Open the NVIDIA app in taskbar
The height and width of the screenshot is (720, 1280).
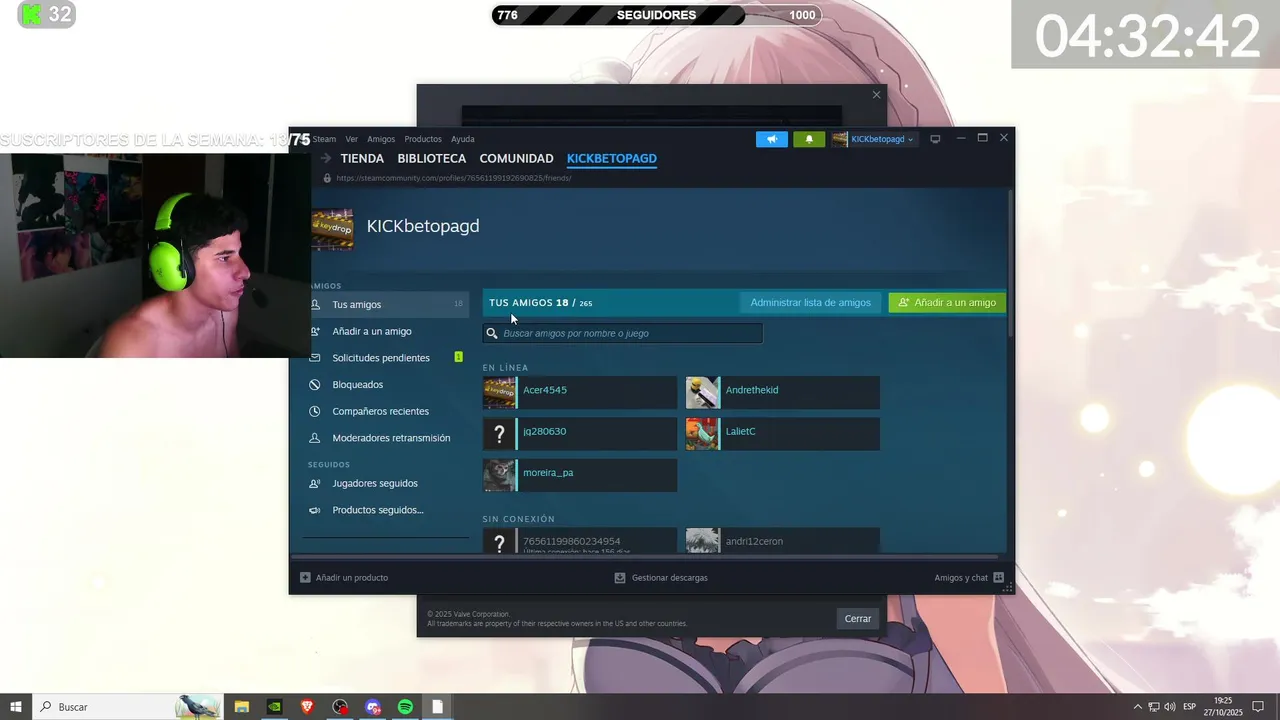[x=274, y=707]
